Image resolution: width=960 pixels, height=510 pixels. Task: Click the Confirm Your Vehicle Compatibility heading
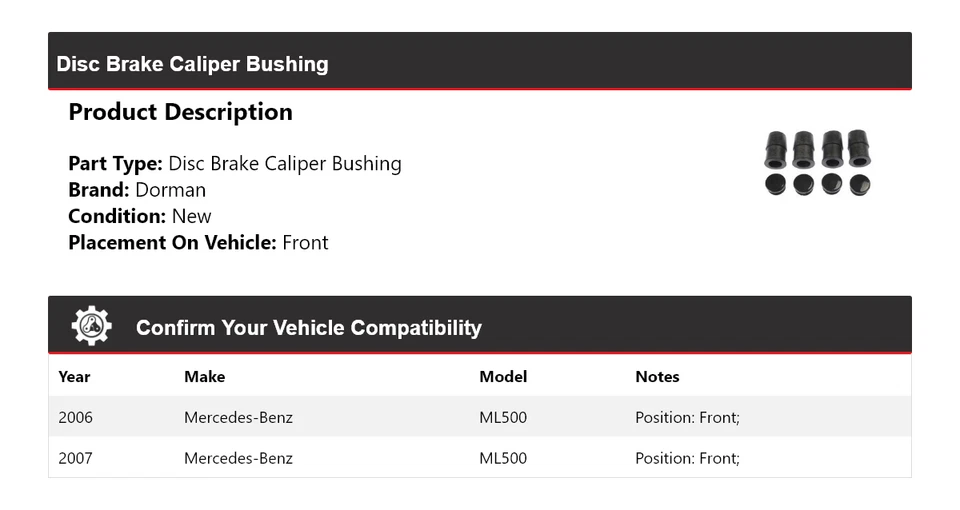[x=308, y=328]
